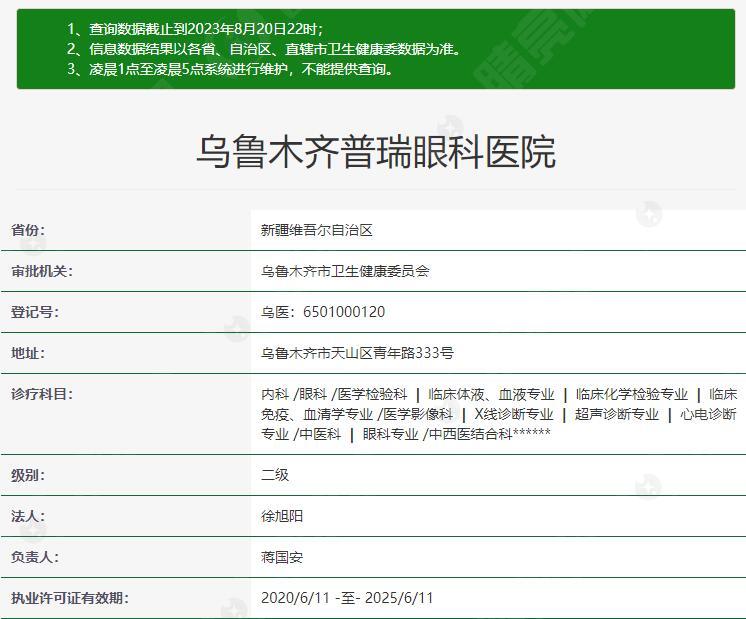Click the text 临床化学检验专业

point(632,394)
